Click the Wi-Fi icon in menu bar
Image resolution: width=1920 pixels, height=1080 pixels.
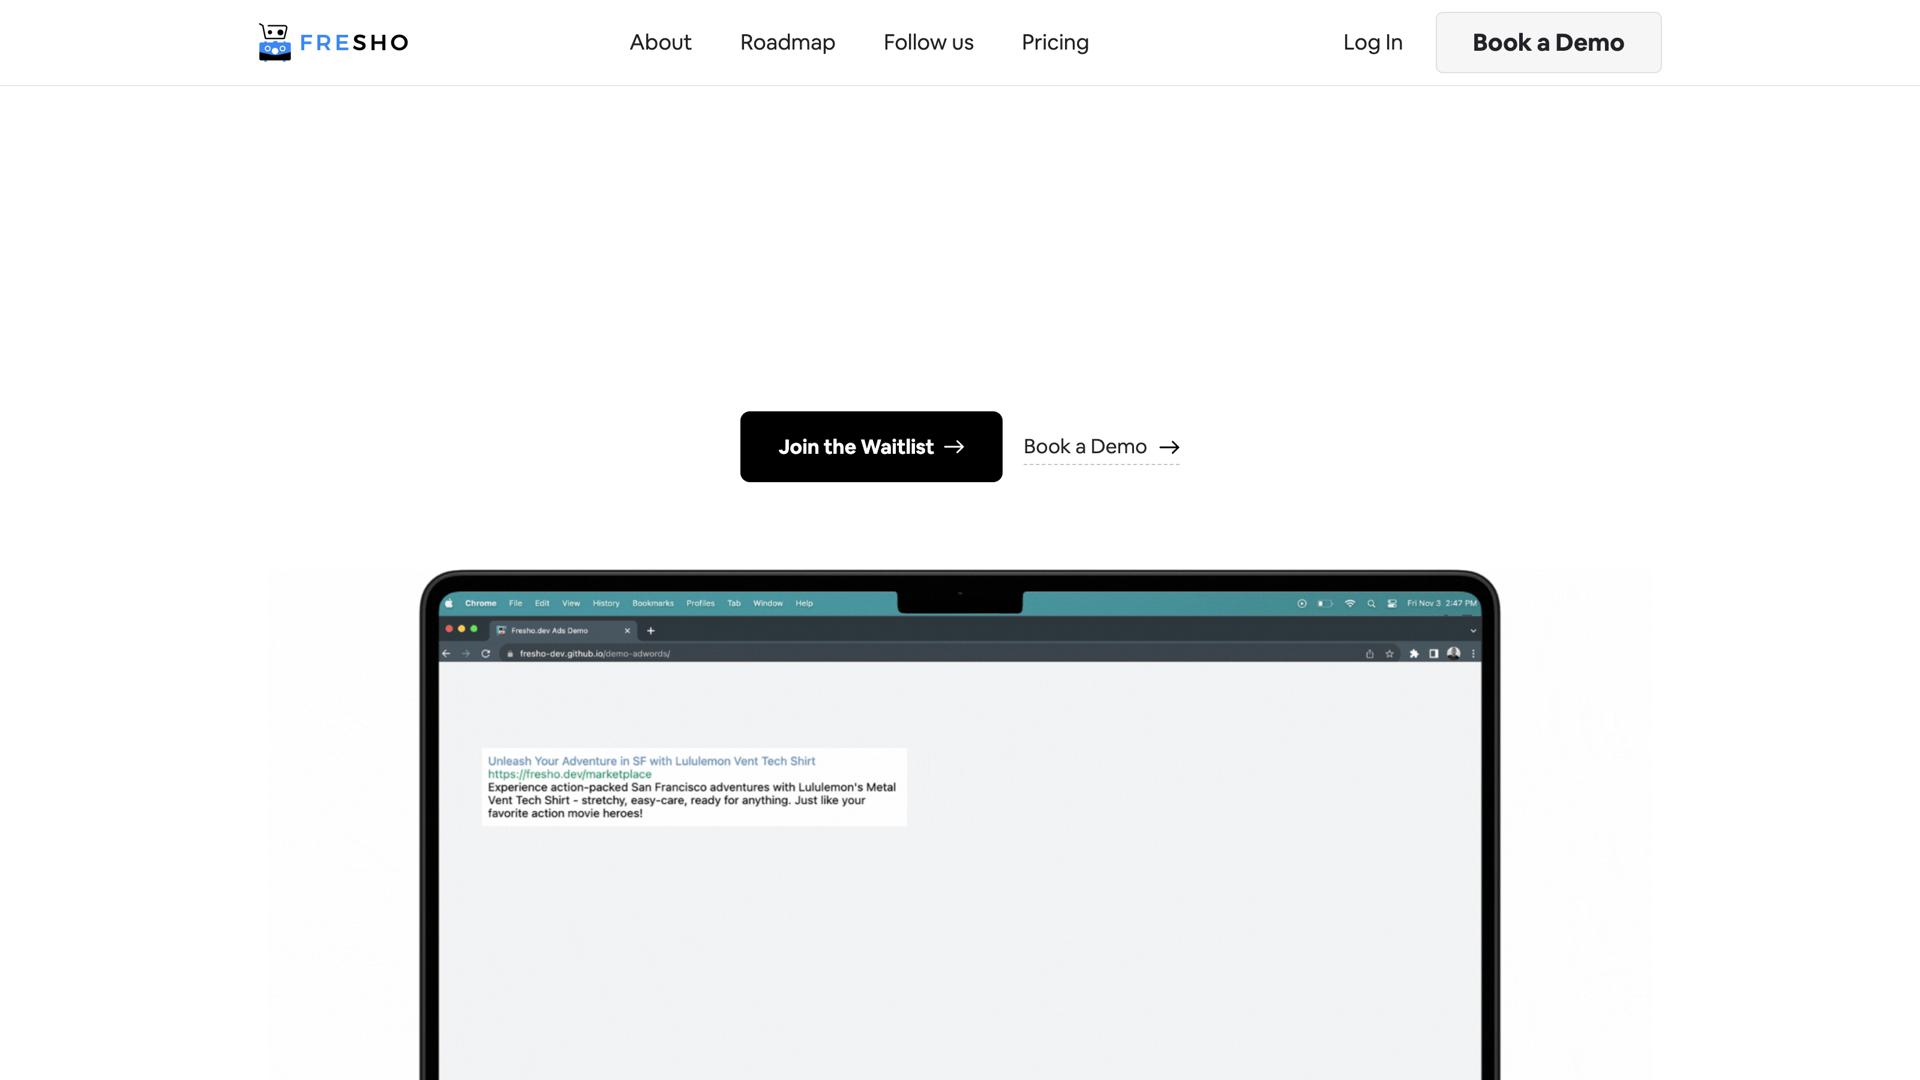pyautogui.click(x=1350, y=604)
